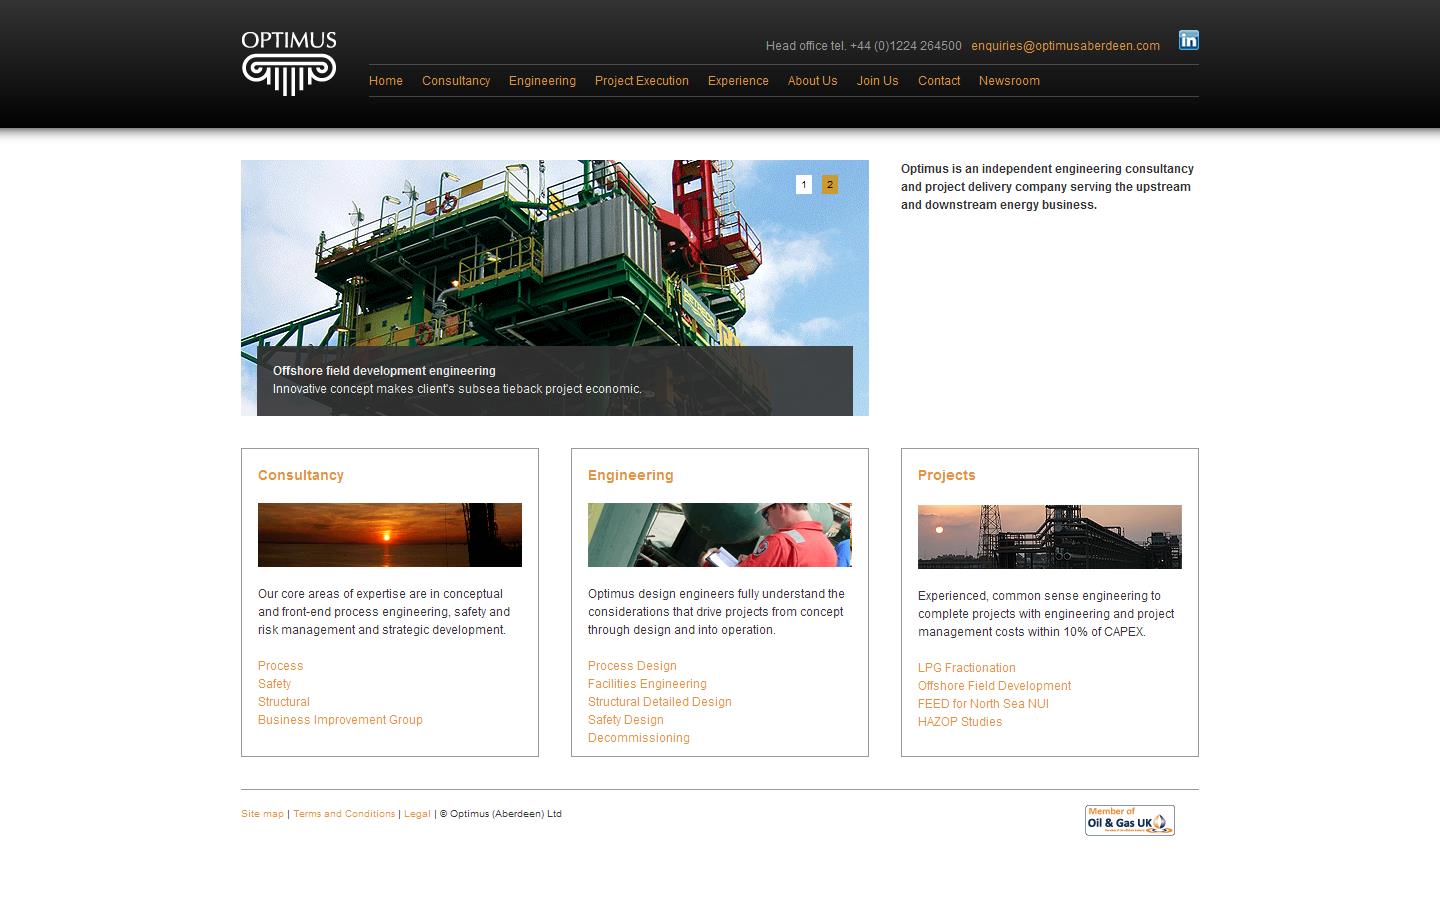The height and width of the screenshot is (900, 1440).
Task: Open the Experience menu
Action: [x=738, y=81]
